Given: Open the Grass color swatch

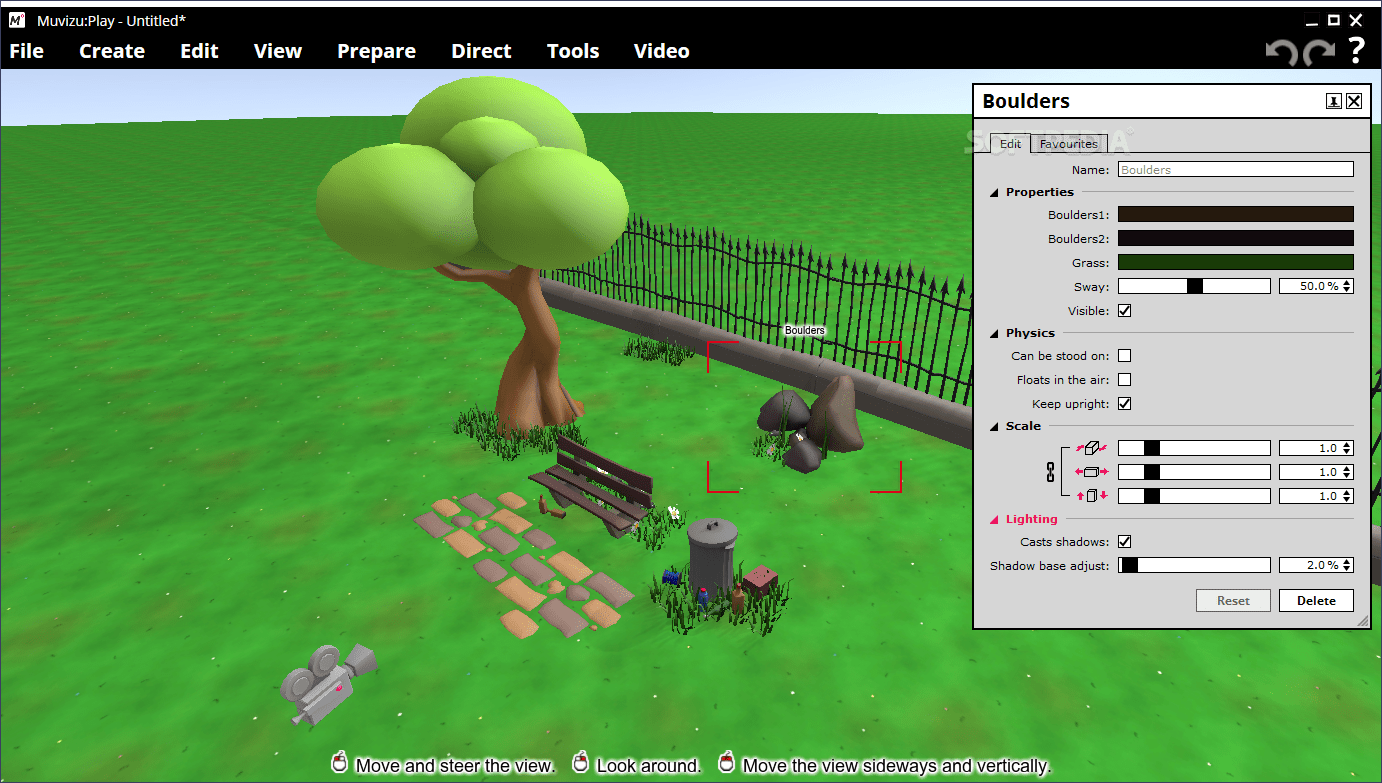Looking at the screenshot, I should click(1235, 262).
